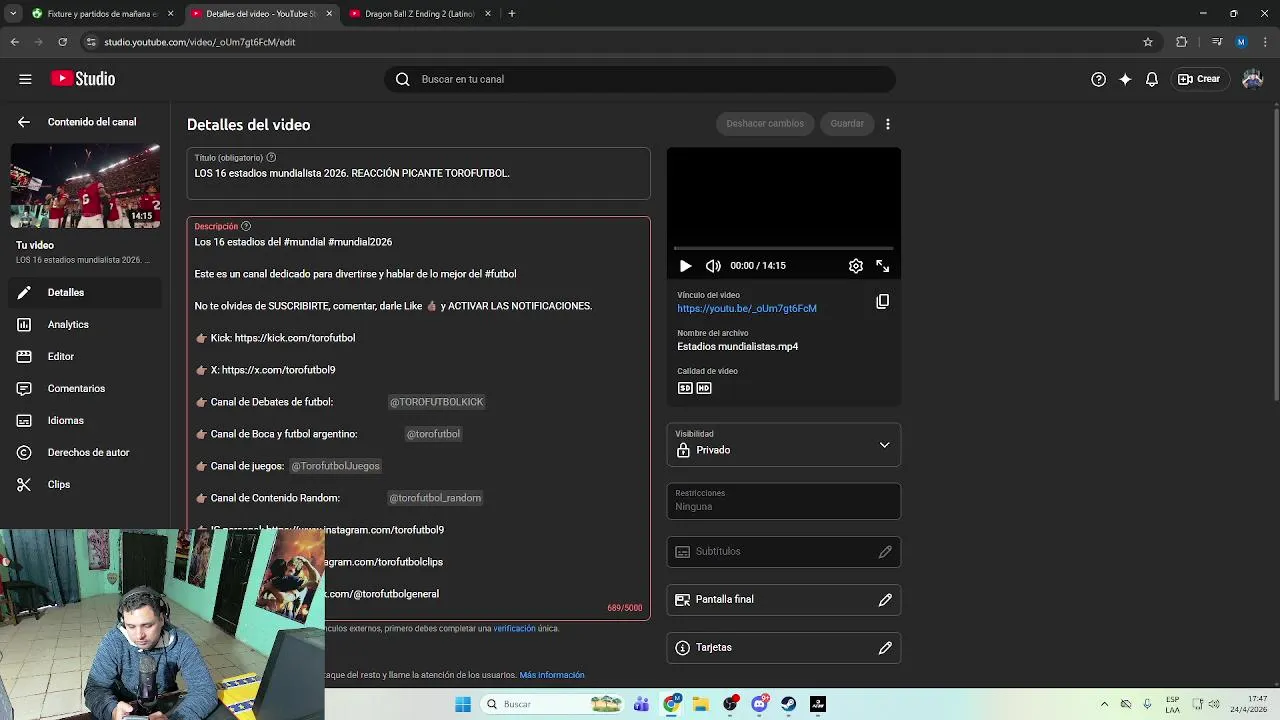
Task: Click the sidebar video thumbnail
Action: [x=85, y=186]
